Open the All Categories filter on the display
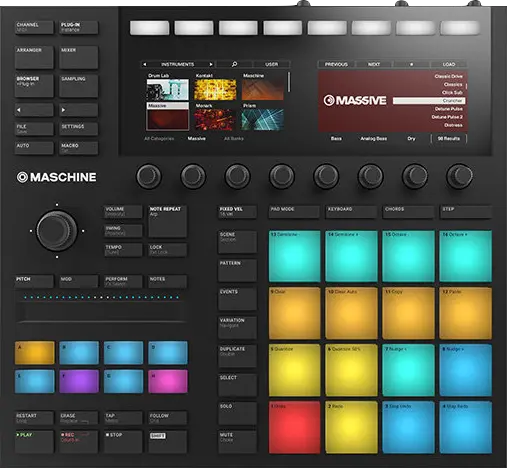 point(159,138)
